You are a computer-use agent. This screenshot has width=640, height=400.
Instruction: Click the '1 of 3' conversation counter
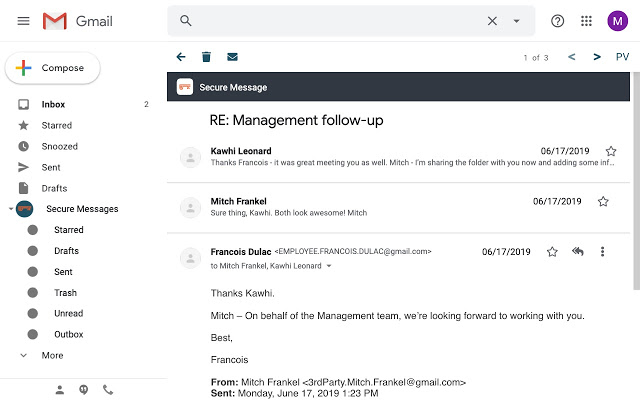pyautogui.click(x=536, y=58)
